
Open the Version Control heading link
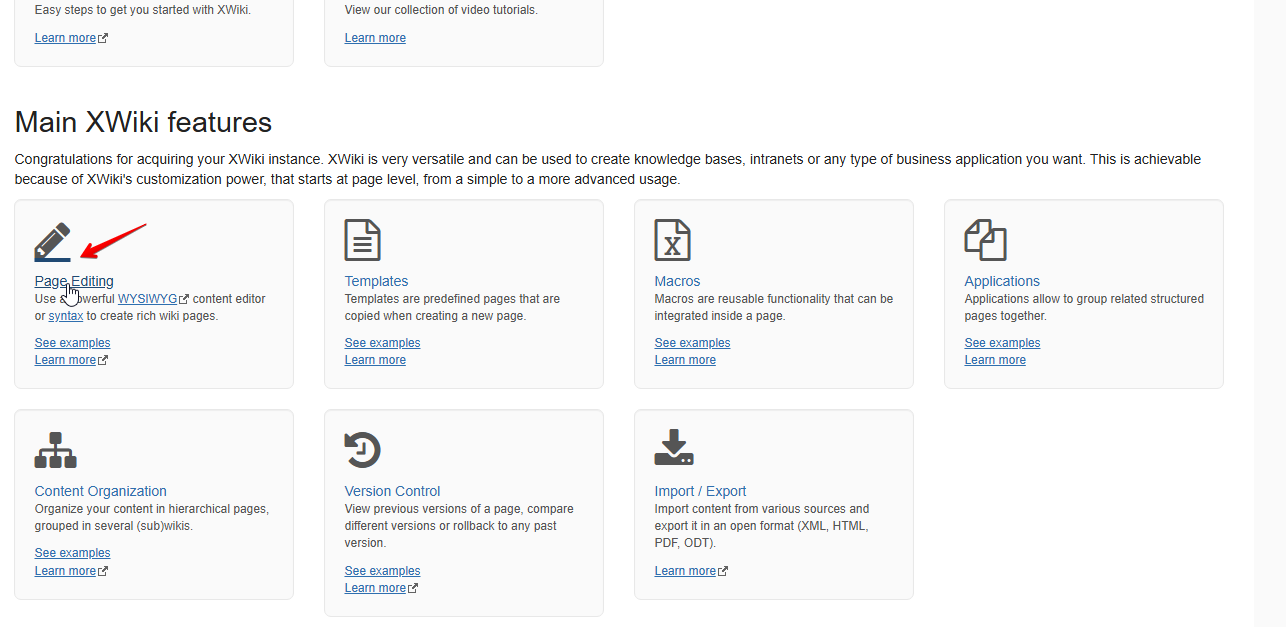392,491
